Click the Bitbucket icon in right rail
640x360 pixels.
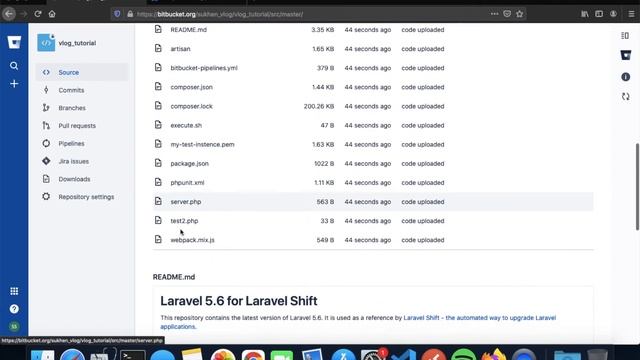[625, 55]
